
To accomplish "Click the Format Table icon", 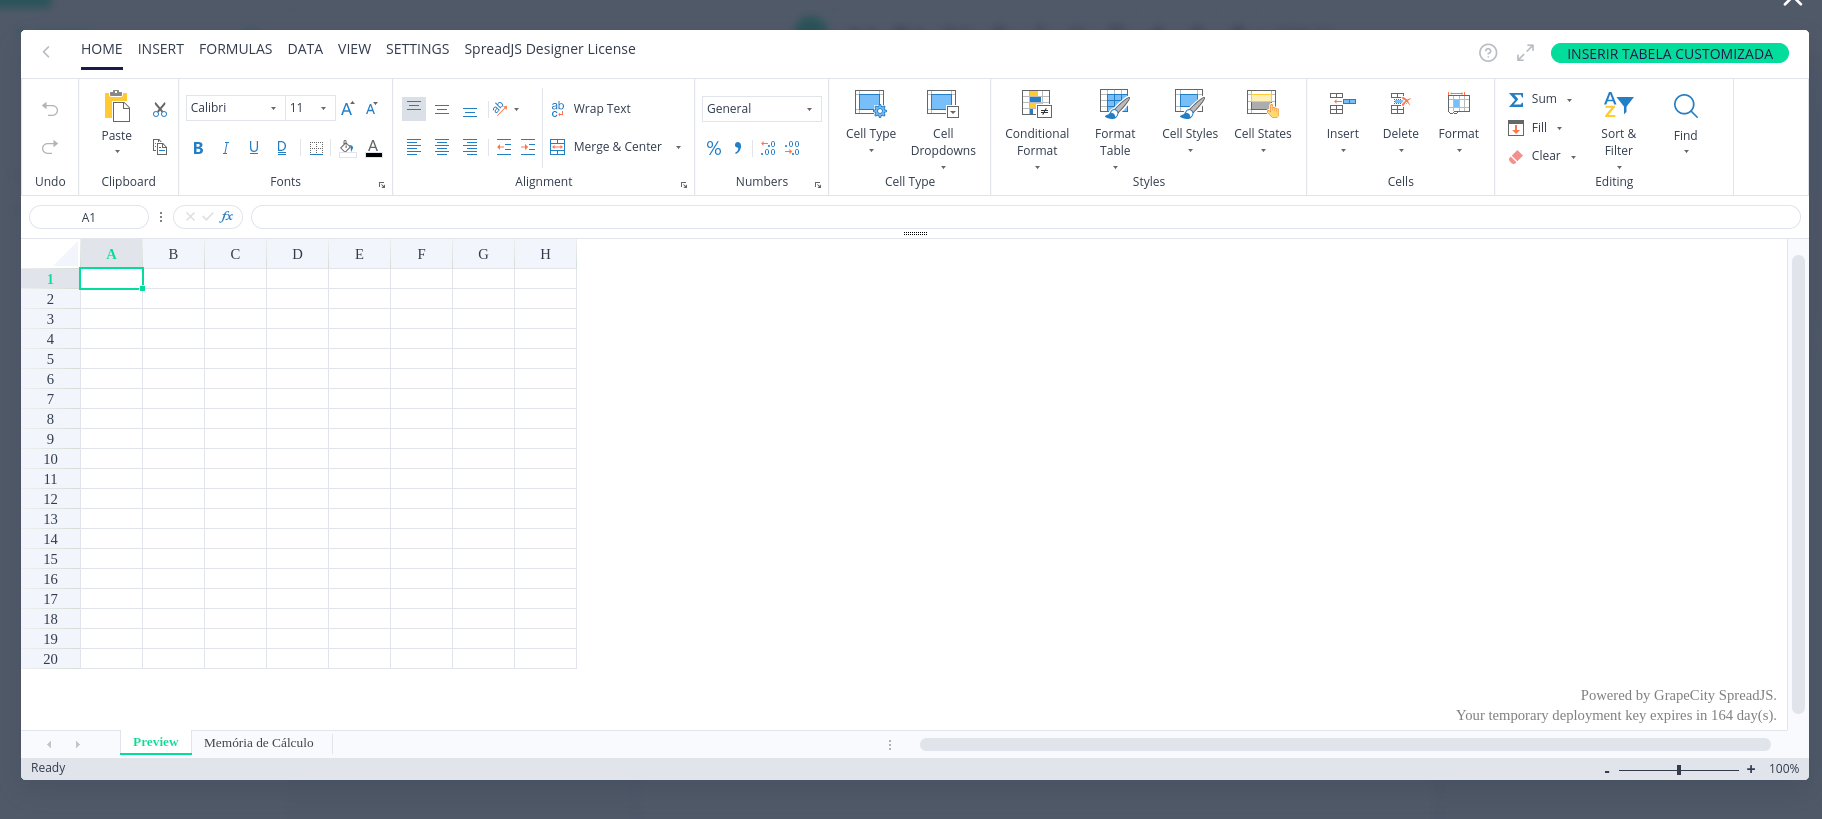I will click(x=1114, y=104).
